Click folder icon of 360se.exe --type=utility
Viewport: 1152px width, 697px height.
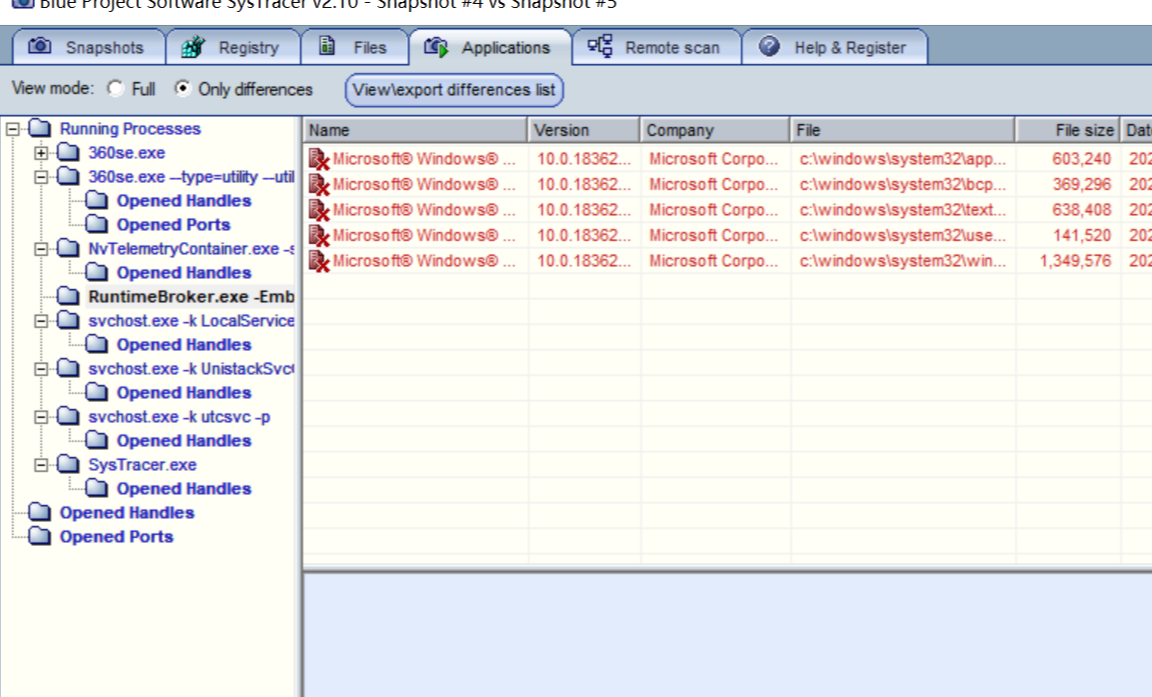tap(68, 176)
